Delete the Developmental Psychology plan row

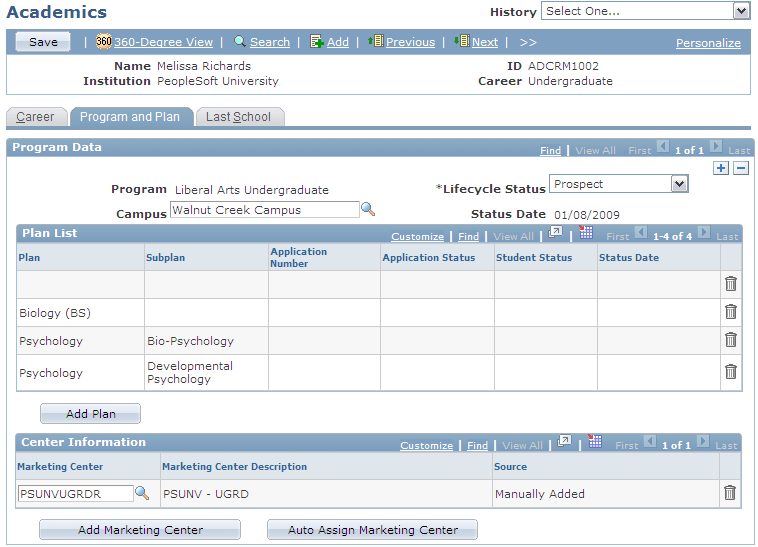731,372
